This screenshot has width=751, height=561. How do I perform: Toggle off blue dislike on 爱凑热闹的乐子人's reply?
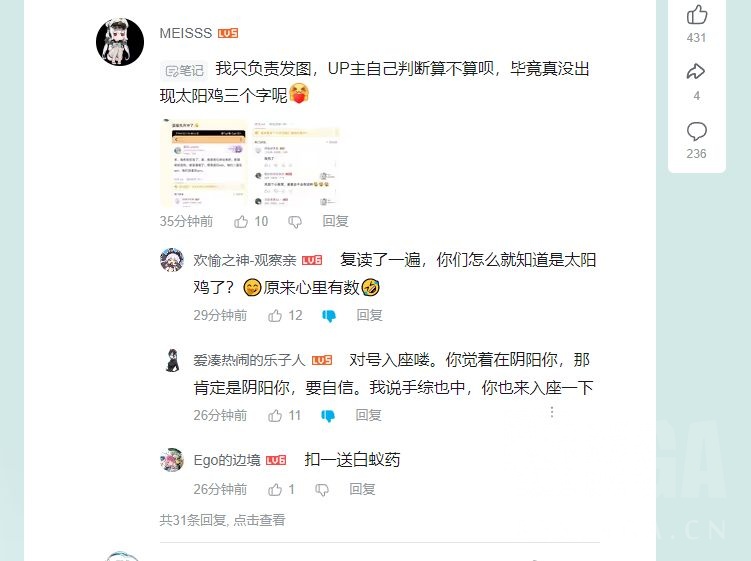click(x=328, y=416)
